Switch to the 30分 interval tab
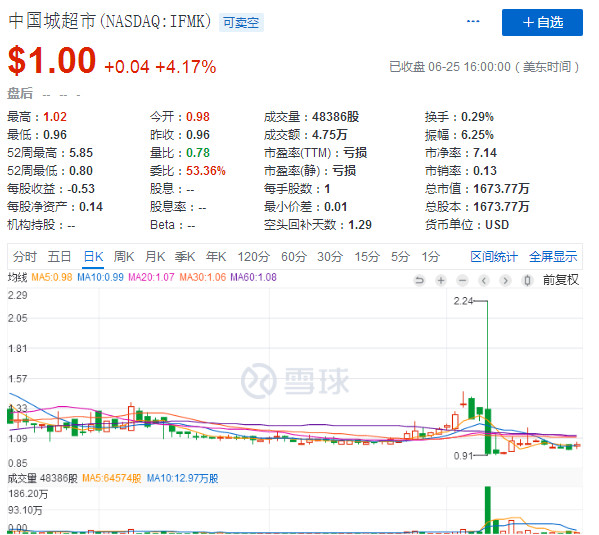 click(x=330, y=256)
